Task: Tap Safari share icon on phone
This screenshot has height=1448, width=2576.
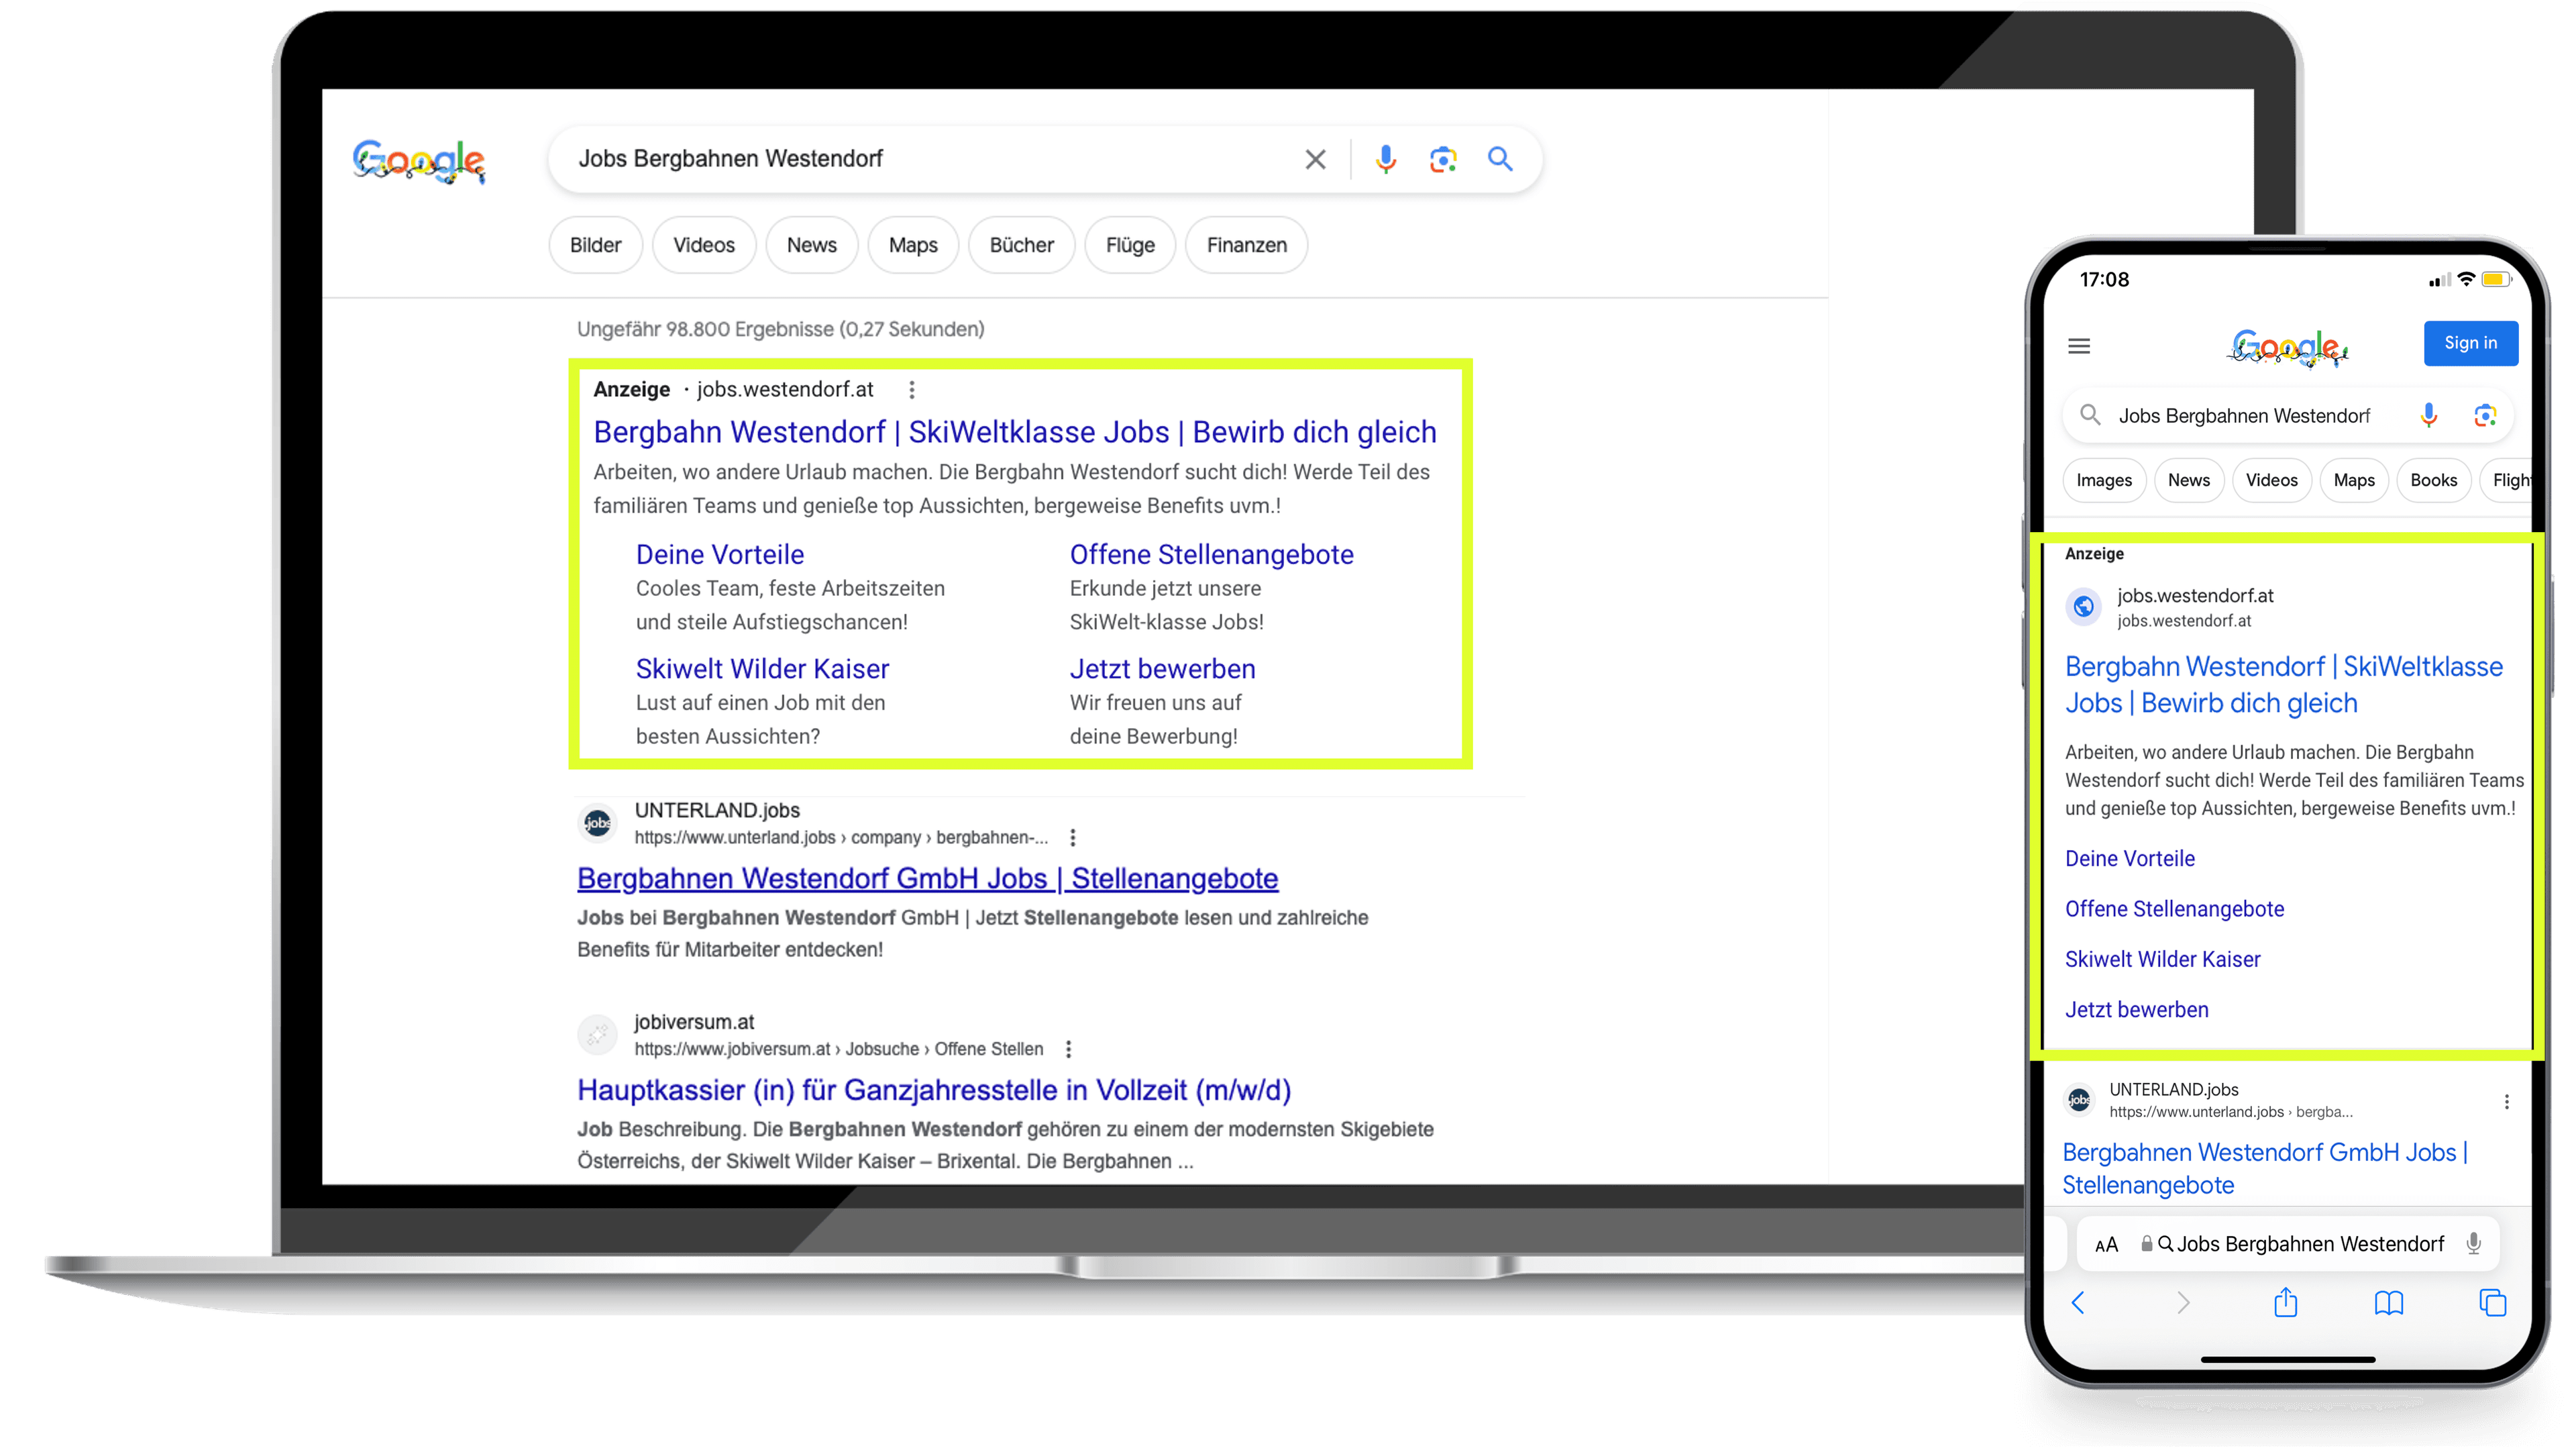Action: click(x=2285, y=1303)
